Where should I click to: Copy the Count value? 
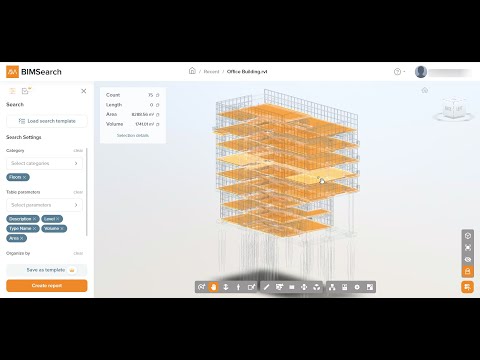click(x=158, y=95)
